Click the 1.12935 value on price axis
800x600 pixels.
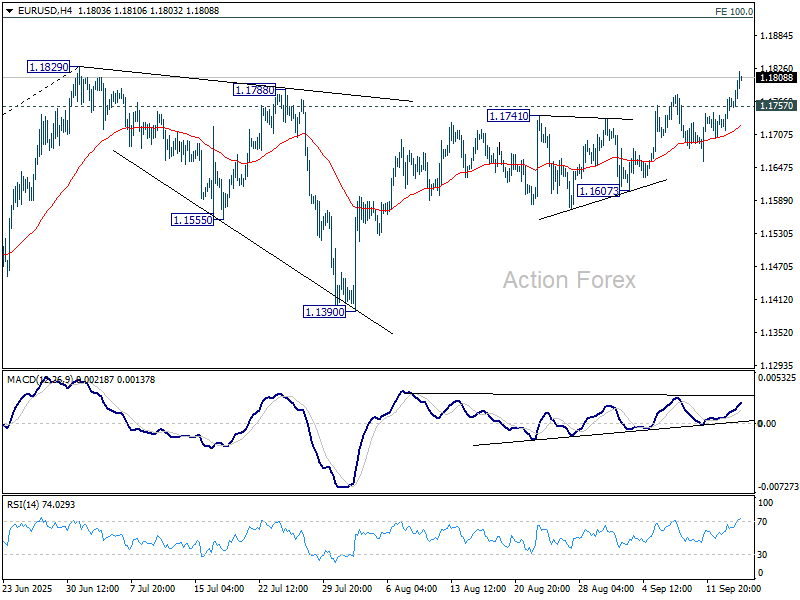[x=776, y=365]
